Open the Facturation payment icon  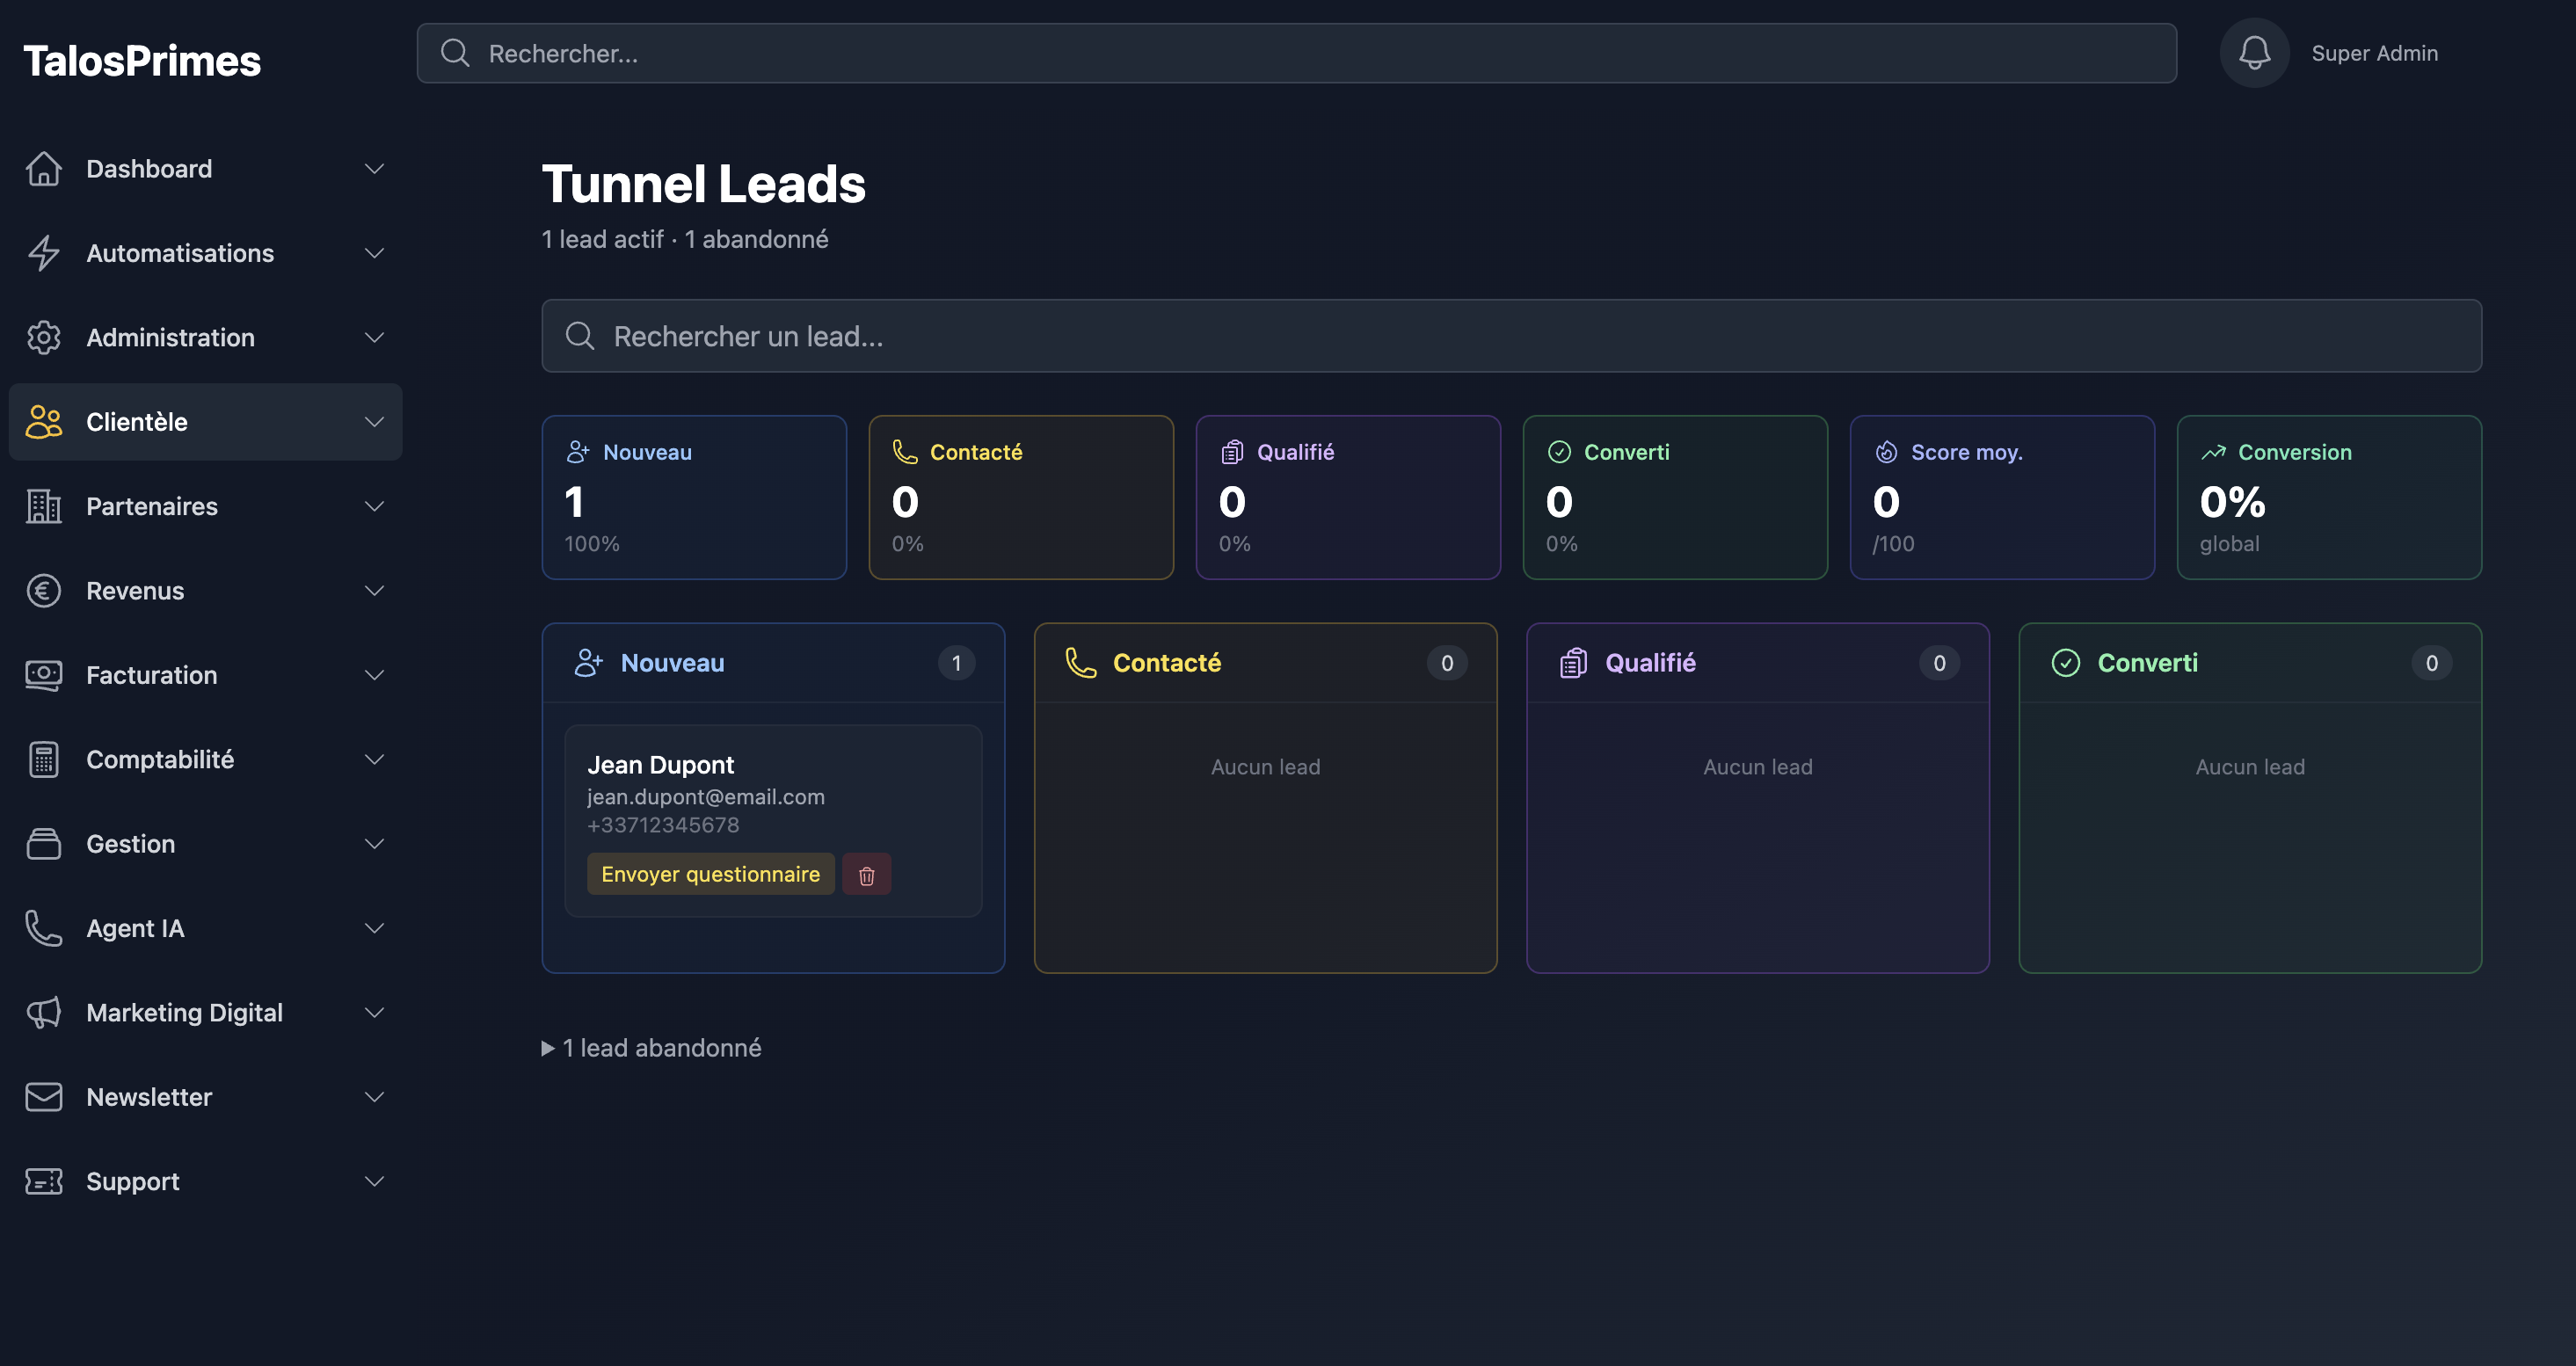coord(44,674)
